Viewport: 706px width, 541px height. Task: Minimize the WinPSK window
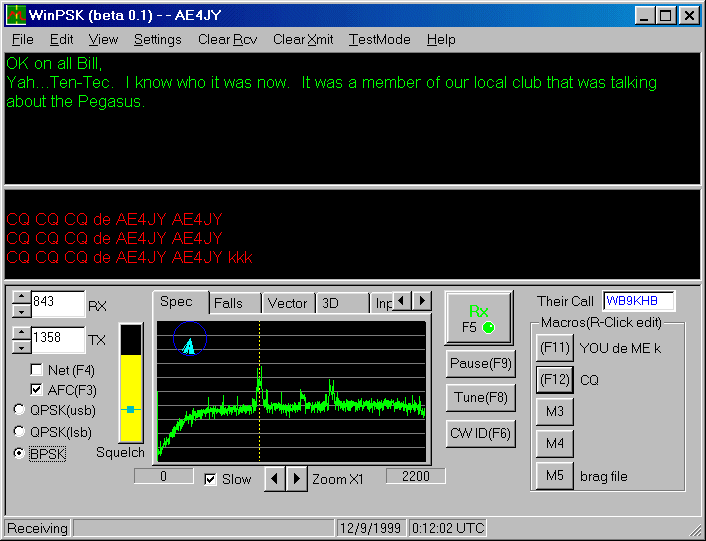[644, 16]
